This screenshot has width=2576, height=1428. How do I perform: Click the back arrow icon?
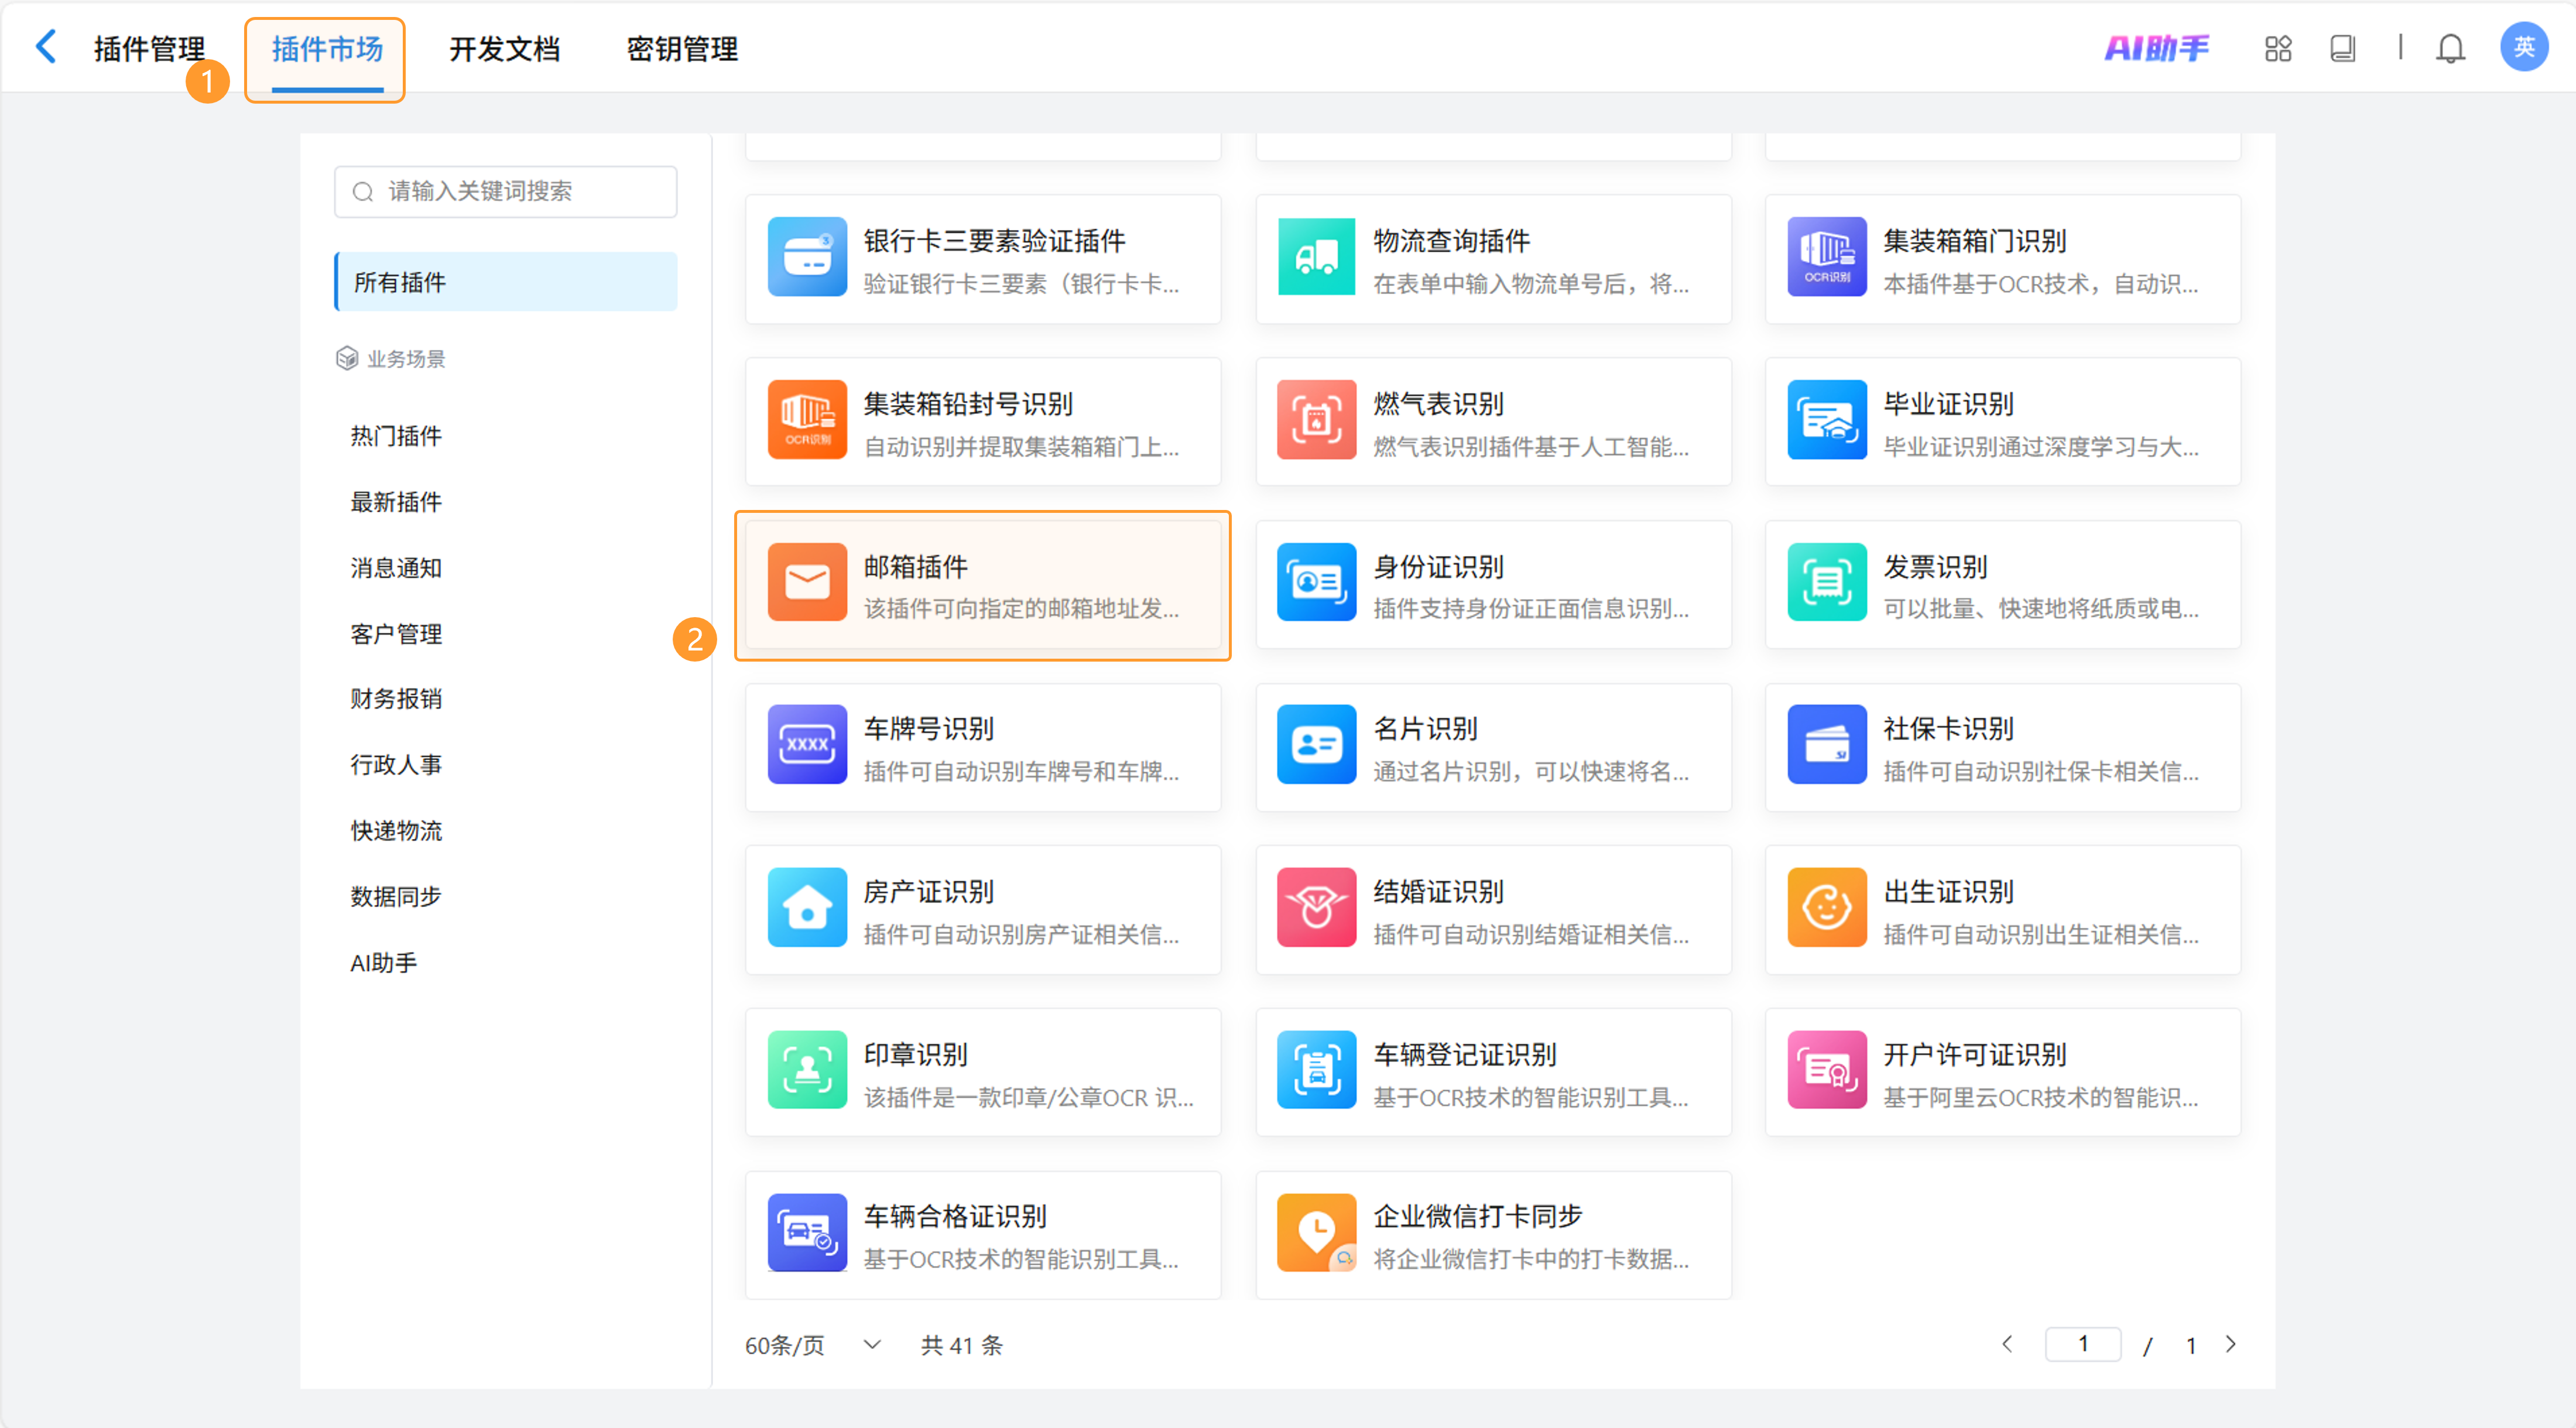pyautogui.click(x=46, y=47)
